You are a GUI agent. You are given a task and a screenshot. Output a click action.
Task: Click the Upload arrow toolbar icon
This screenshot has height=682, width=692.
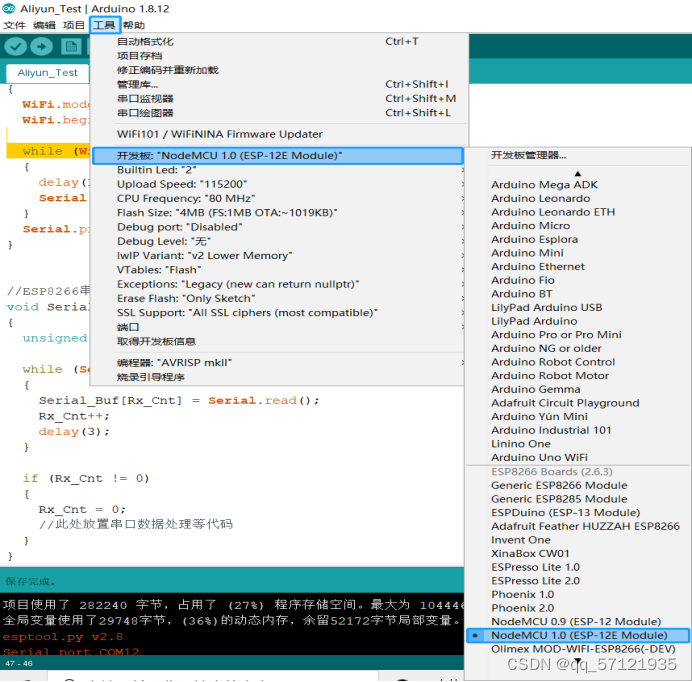(x=42, y=46)
